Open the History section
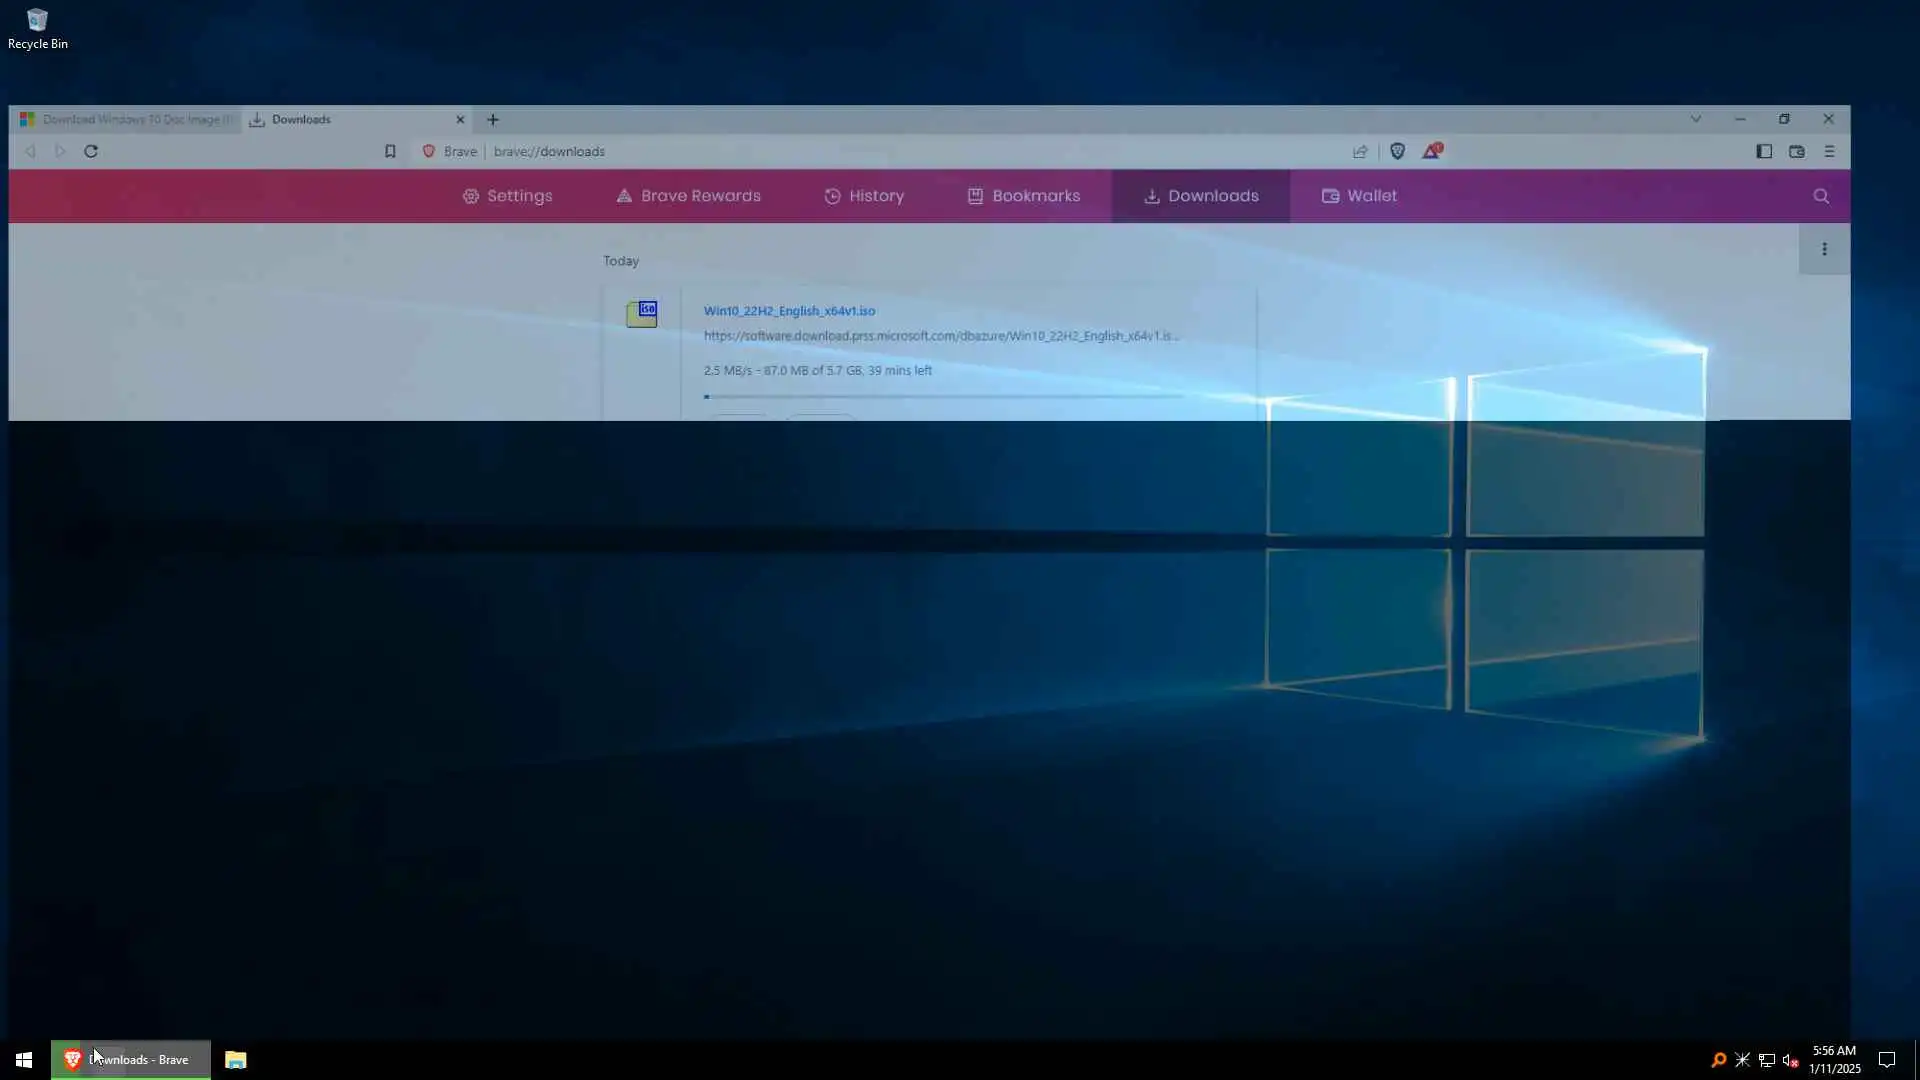 coord(864,196)
